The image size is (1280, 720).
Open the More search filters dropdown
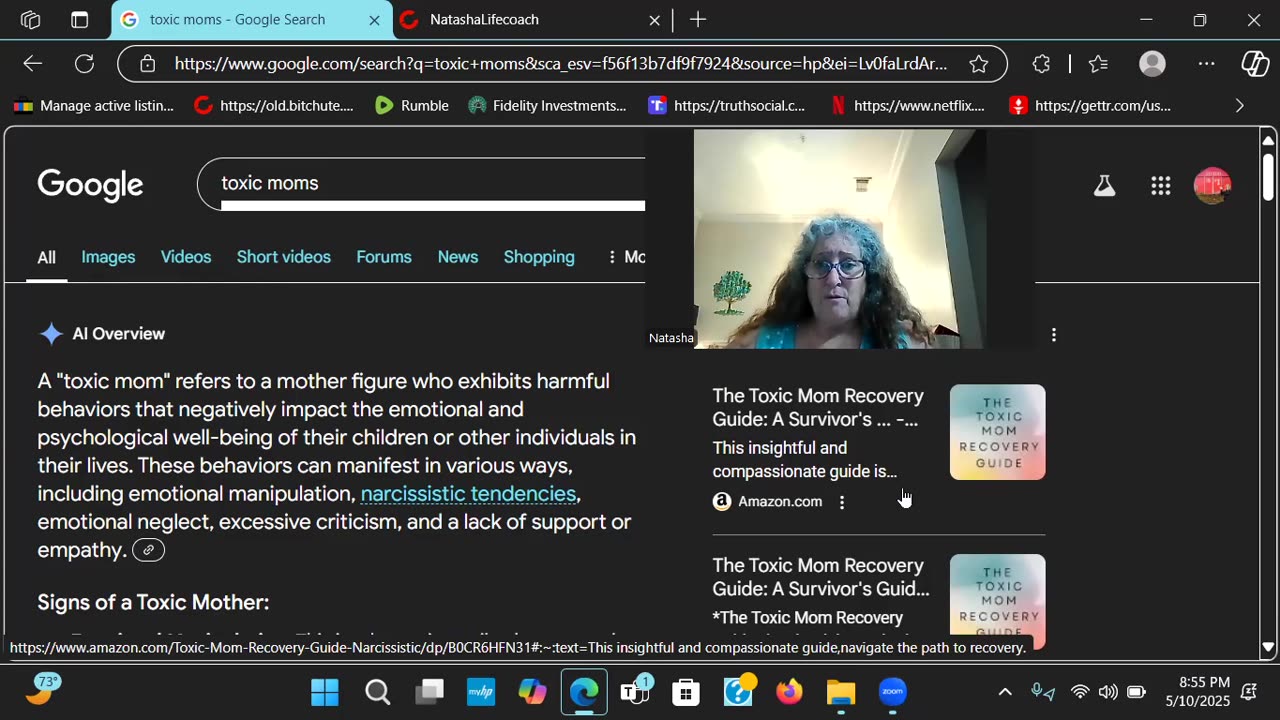[x=626, y=257]
